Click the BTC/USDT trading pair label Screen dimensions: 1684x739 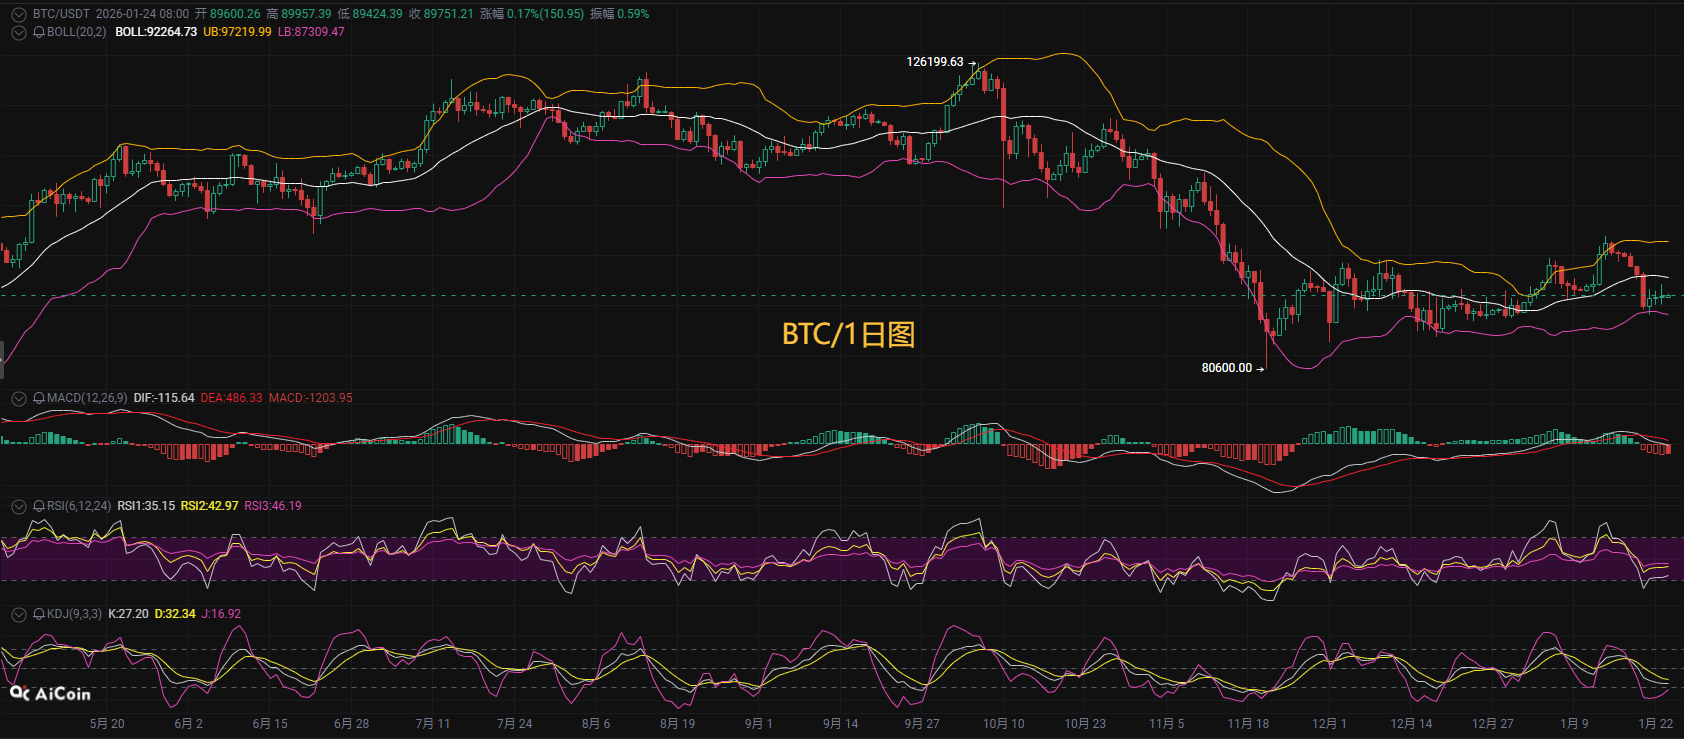pos(61,14)
